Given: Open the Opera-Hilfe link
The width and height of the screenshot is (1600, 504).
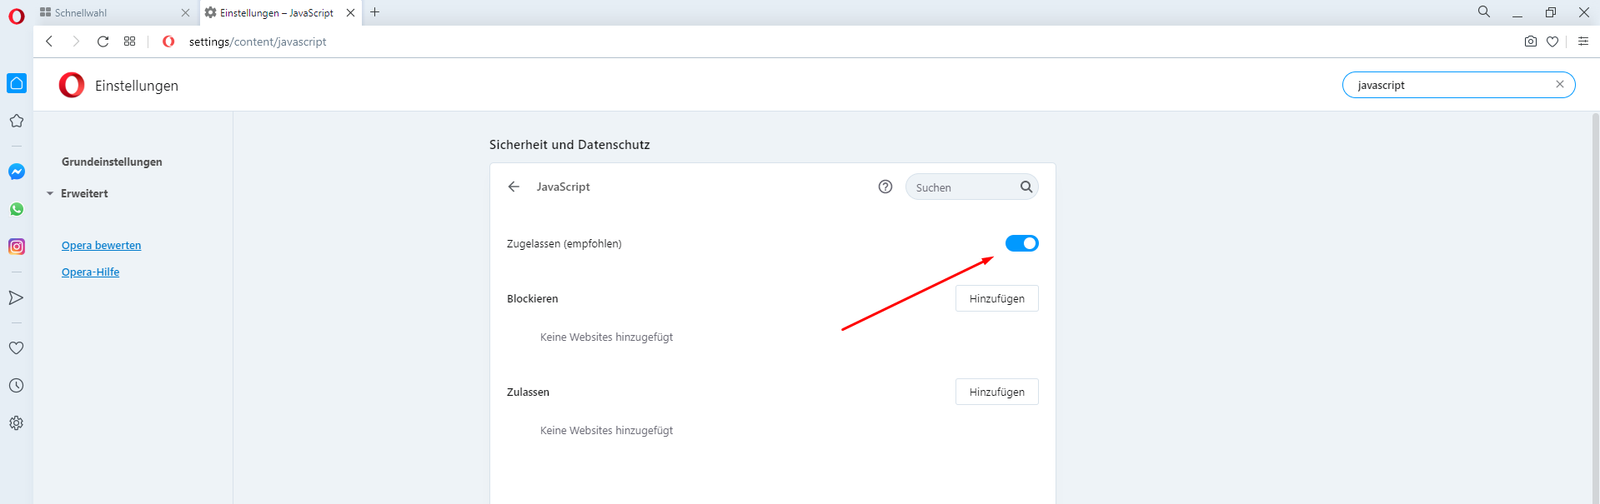Looking at the screenshot, I should [90, 272].
